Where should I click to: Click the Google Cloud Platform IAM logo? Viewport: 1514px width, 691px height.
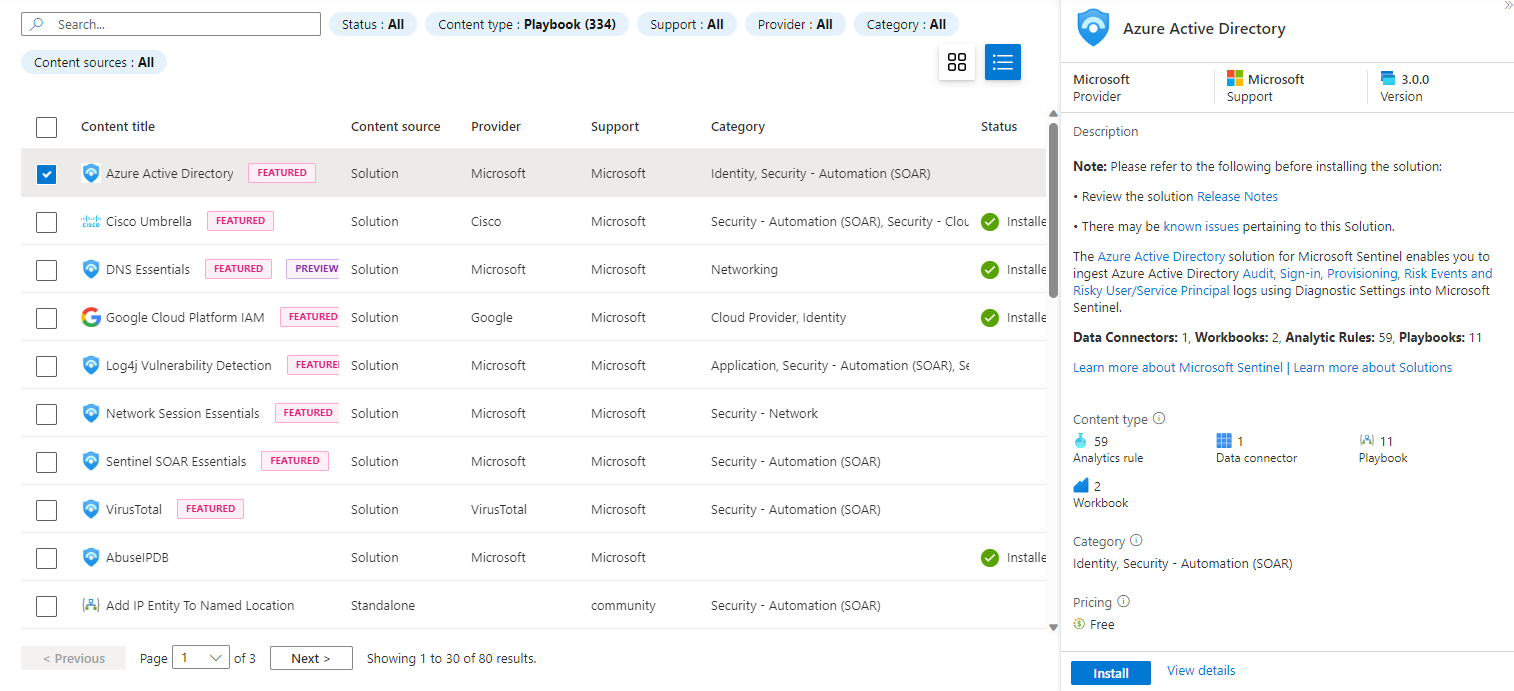click(91, 317)
